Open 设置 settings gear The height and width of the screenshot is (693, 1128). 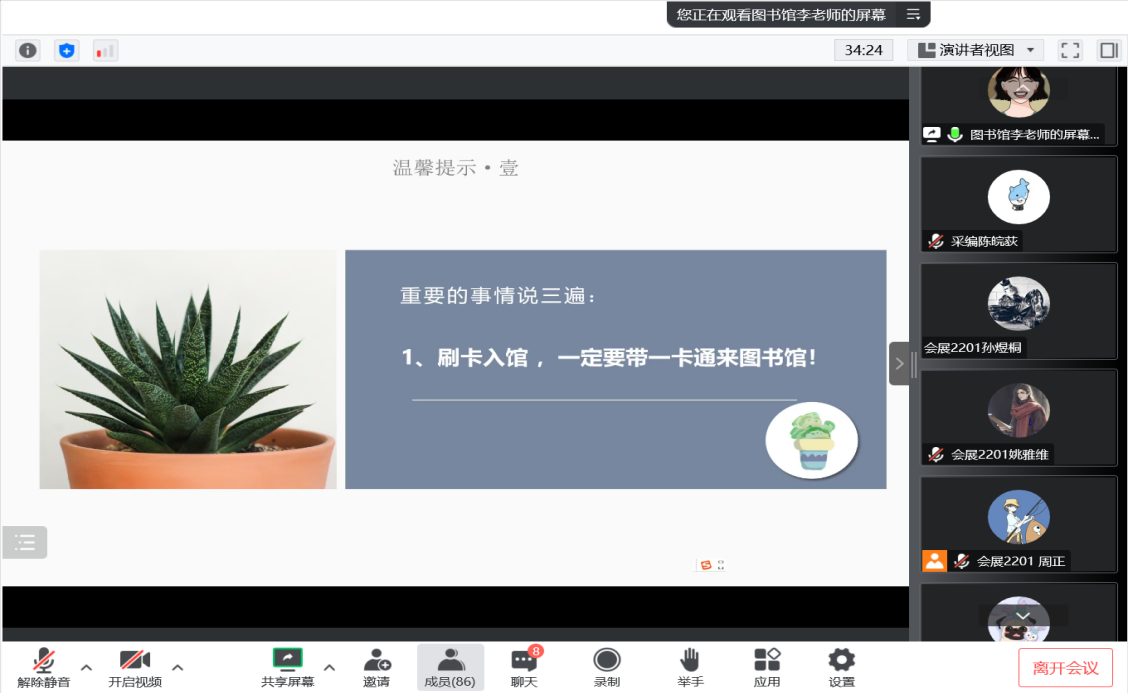(x=841, y=667)
